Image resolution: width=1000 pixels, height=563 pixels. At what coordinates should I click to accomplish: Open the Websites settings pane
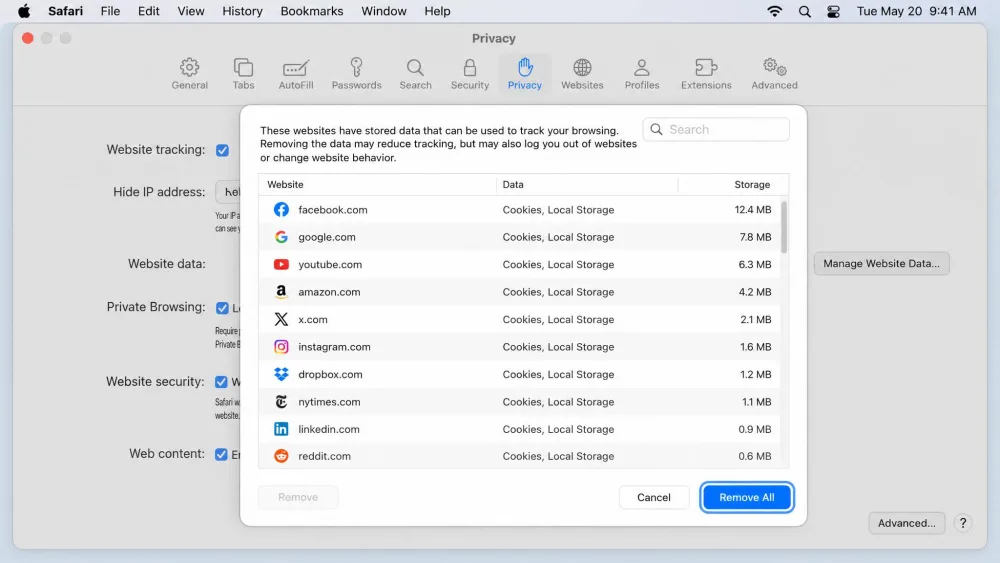point(582,74)
